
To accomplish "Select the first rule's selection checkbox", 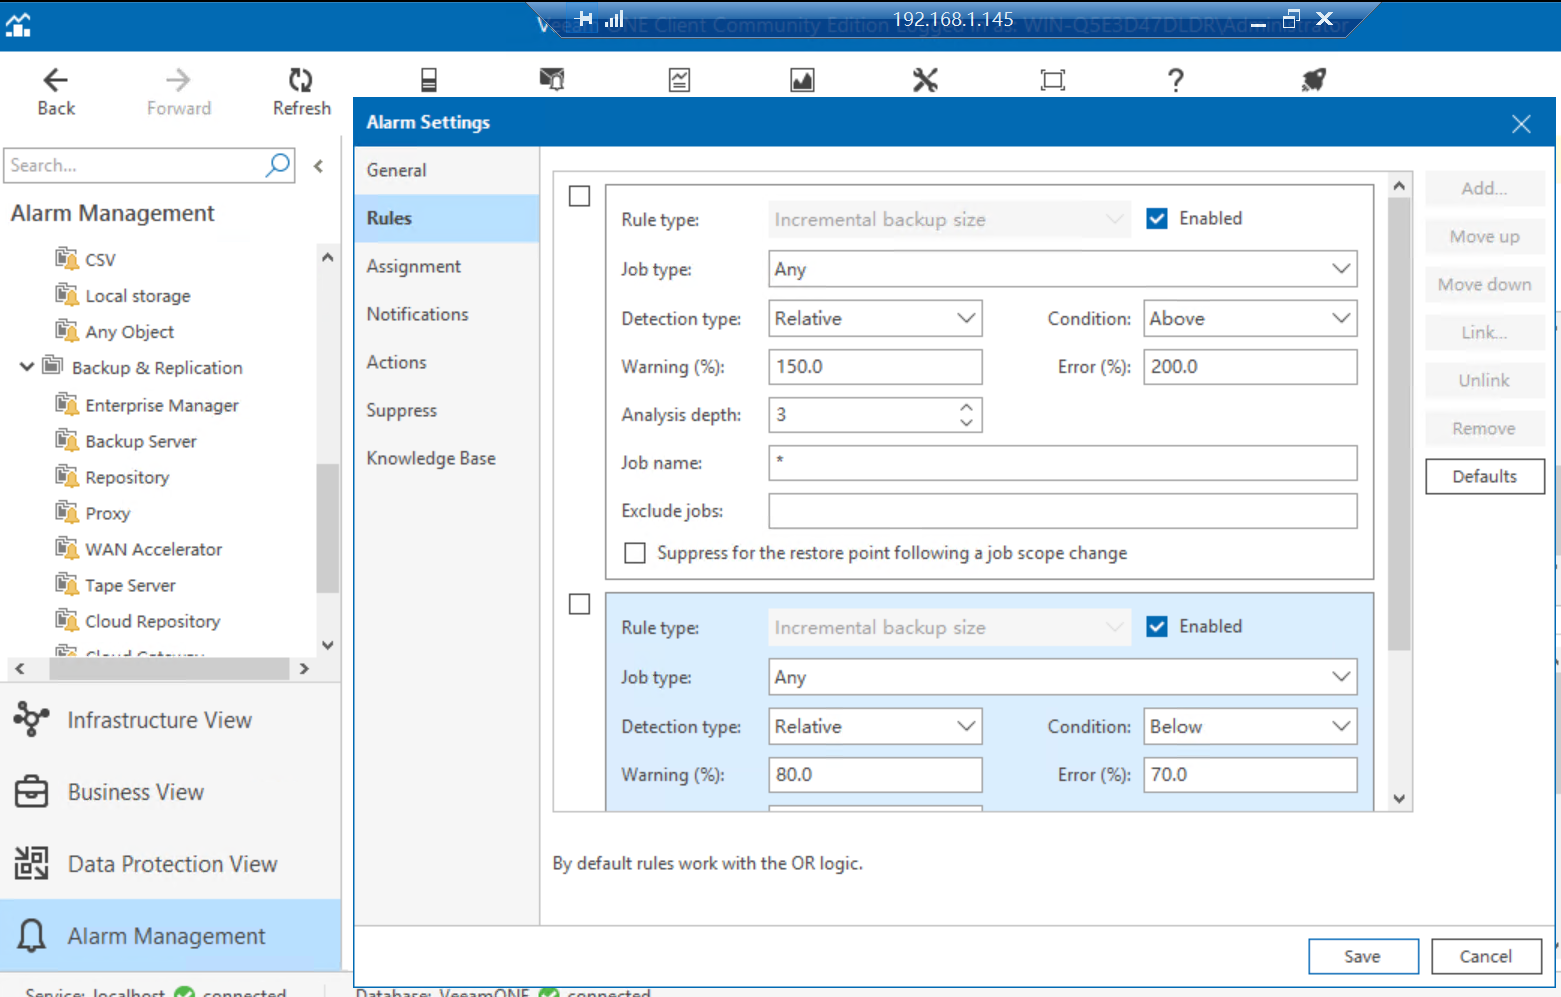I will point(579,196).
